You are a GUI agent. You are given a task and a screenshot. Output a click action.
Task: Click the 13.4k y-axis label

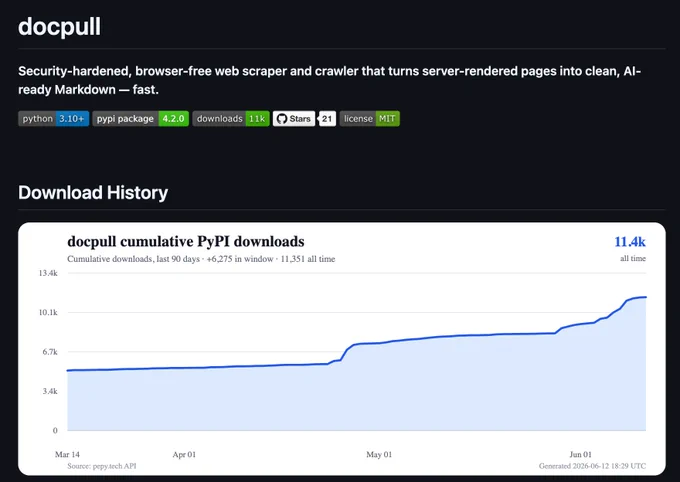[x=48, y=273]
